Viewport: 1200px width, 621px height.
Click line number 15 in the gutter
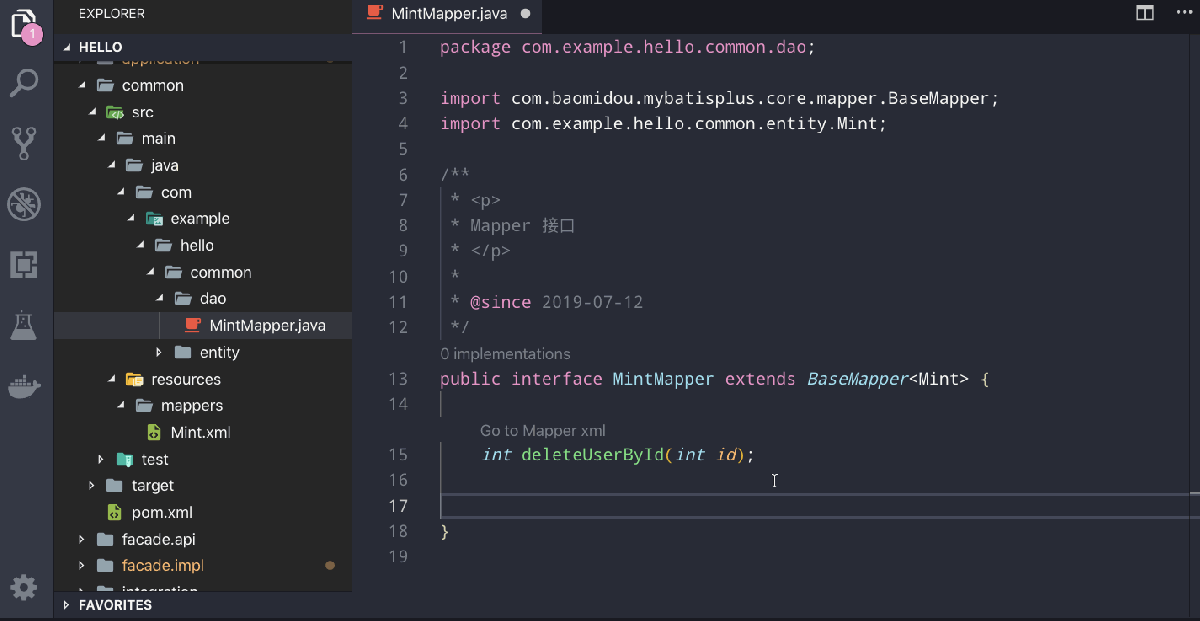coord(399,454)
